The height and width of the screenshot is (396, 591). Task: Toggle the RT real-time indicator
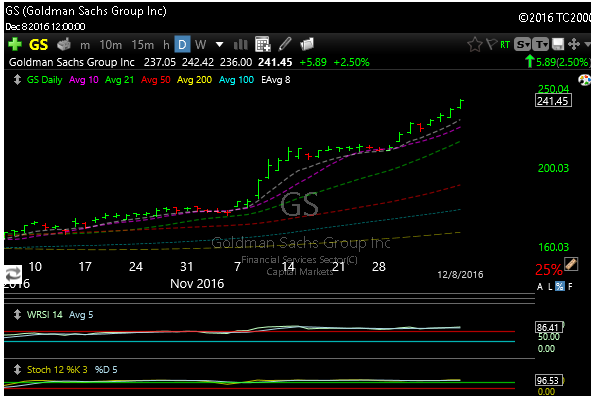[x=505, y=45]
